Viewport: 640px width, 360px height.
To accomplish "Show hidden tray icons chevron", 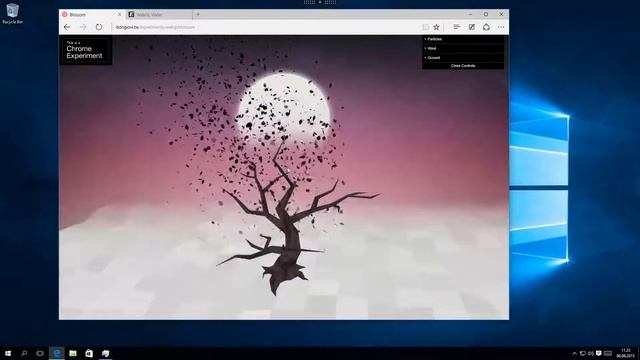I will pyautogui.click(x=574, y=353).
